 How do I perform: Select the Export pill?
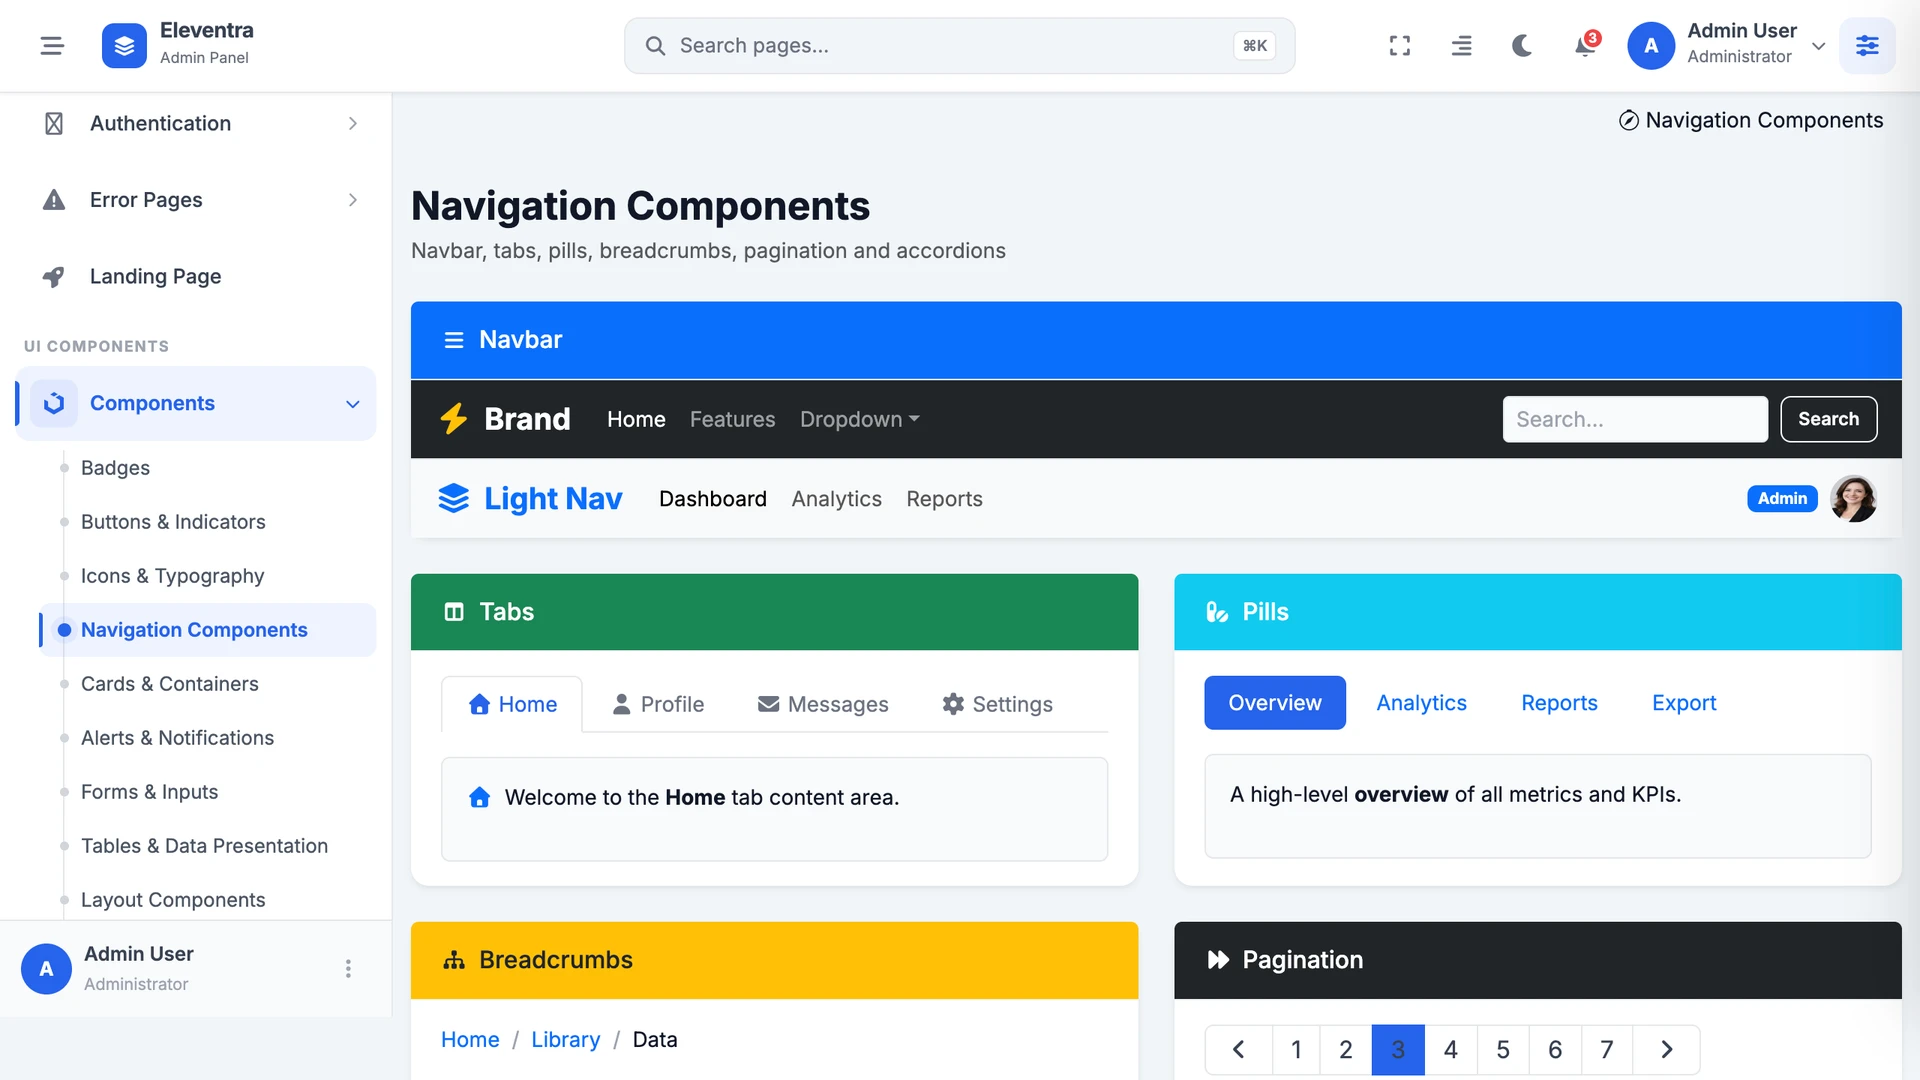pyautogui.click(x=1684, y=703)
